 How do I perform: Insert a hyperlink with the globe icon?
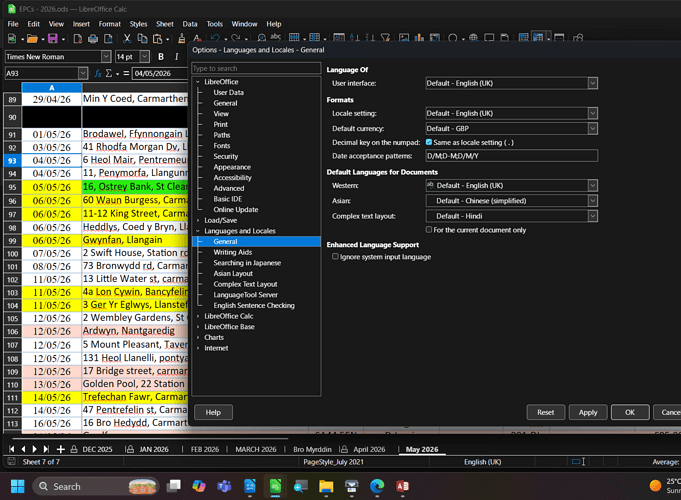point(473,38)
